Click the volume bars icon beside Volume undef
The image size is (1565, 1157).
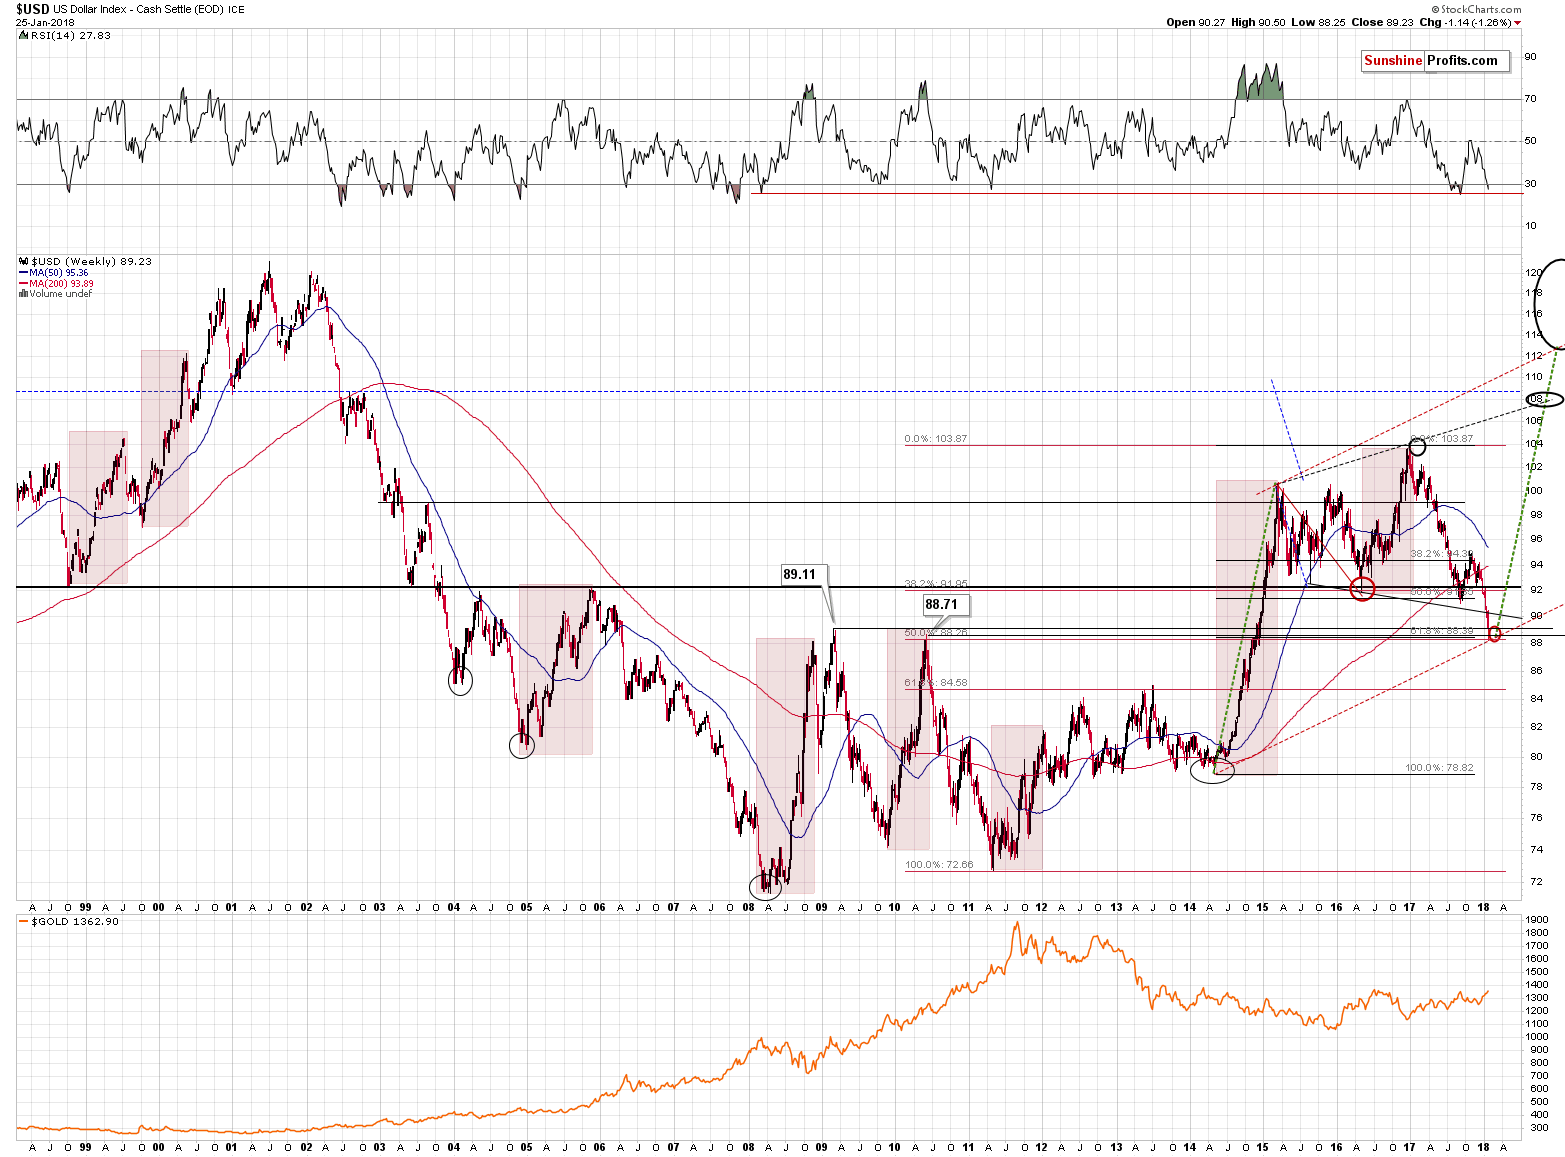[23, 294]
